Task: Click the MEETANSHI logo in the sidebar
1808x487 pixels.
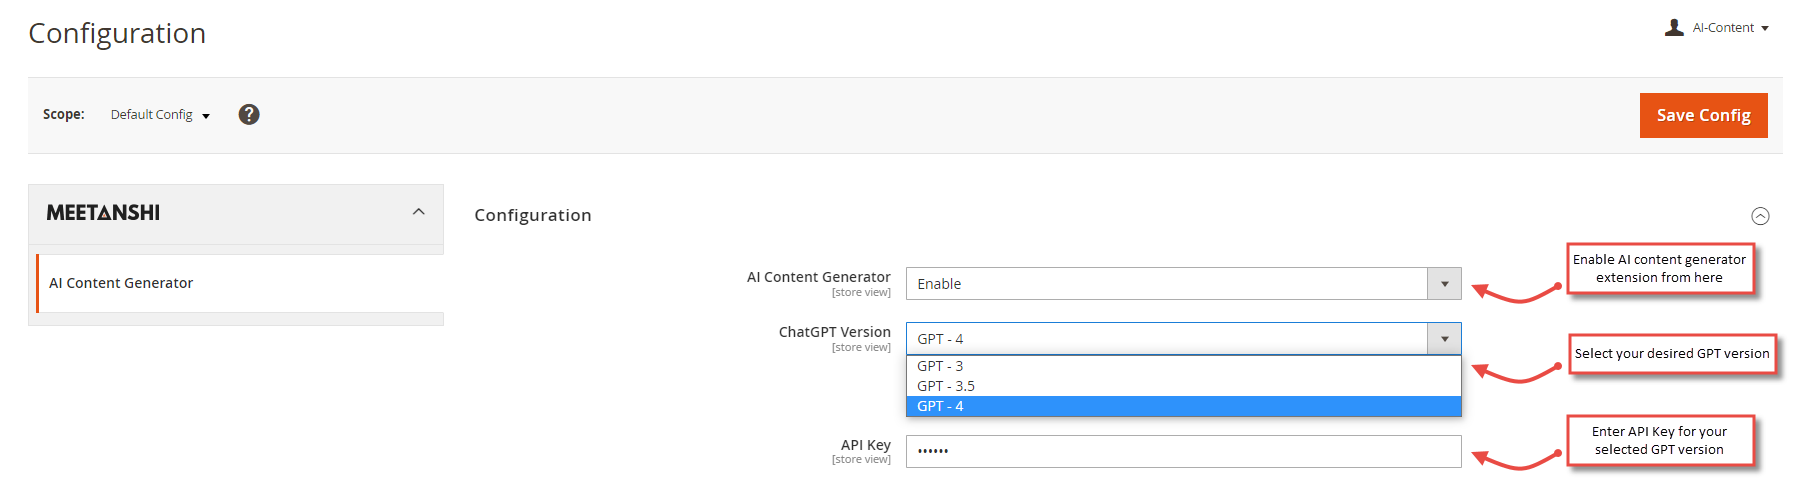Action: 103,213
